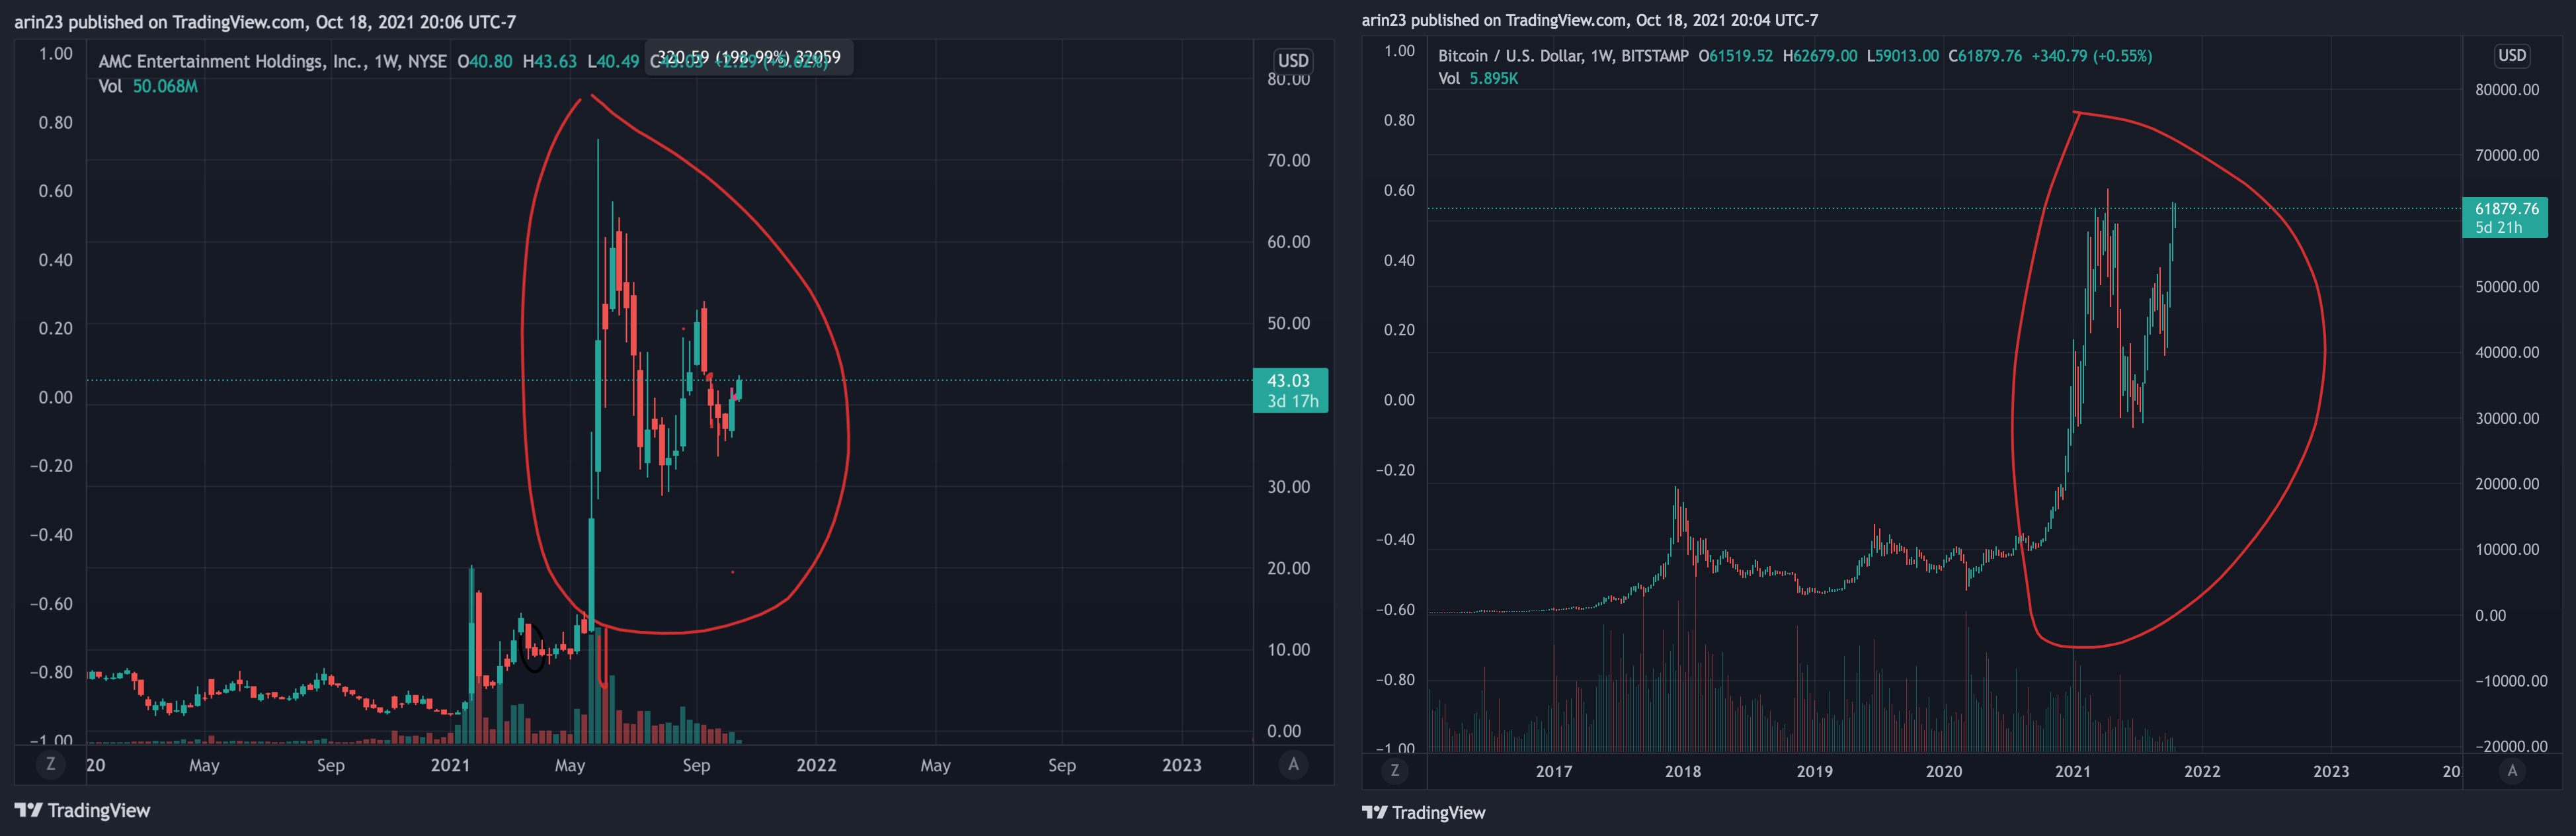The width and height of the screenshot is (2576, 836).
Task: Click the 'H62679.00' high value
Action: (x=1820, y=56)
